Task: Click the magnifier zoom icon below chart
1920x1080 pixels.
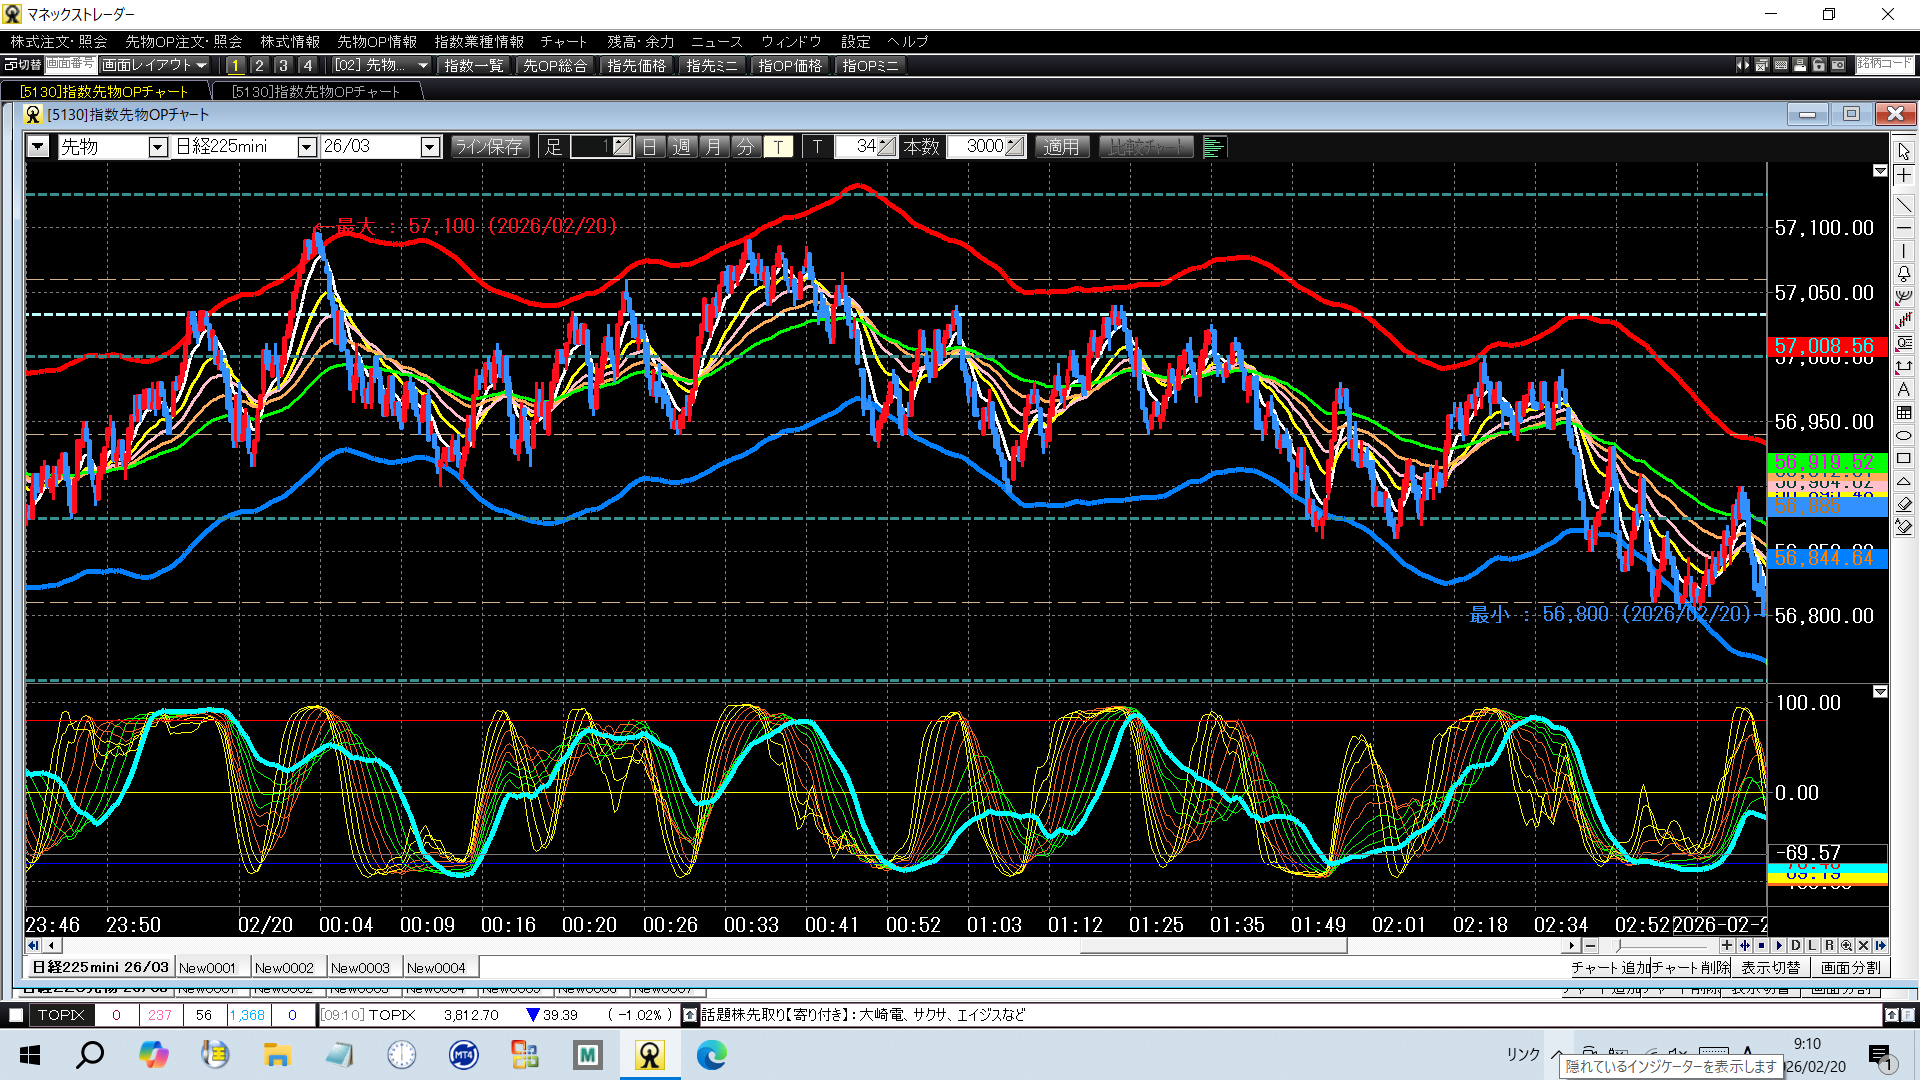Action: pos(1846,945)
